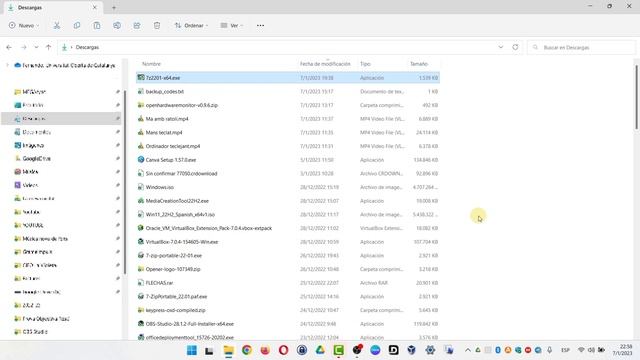Select openhardwaremonitor-v0.9.6.zip file

pyautogui.click(x=288, y=105)
